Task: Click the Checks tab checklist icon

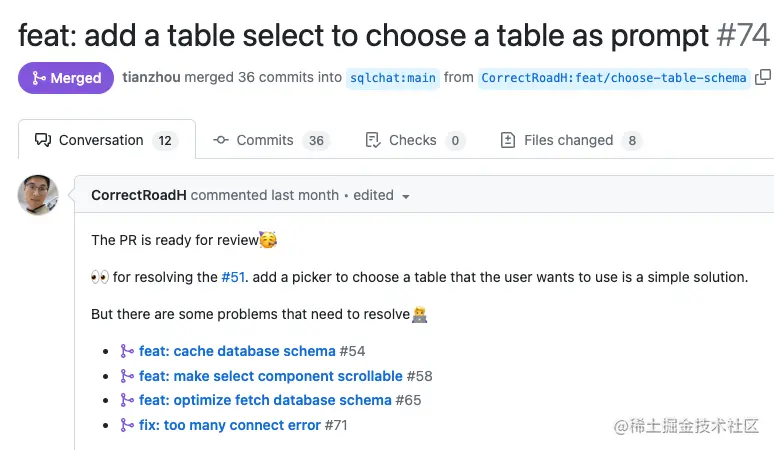Action: point(373,140)
